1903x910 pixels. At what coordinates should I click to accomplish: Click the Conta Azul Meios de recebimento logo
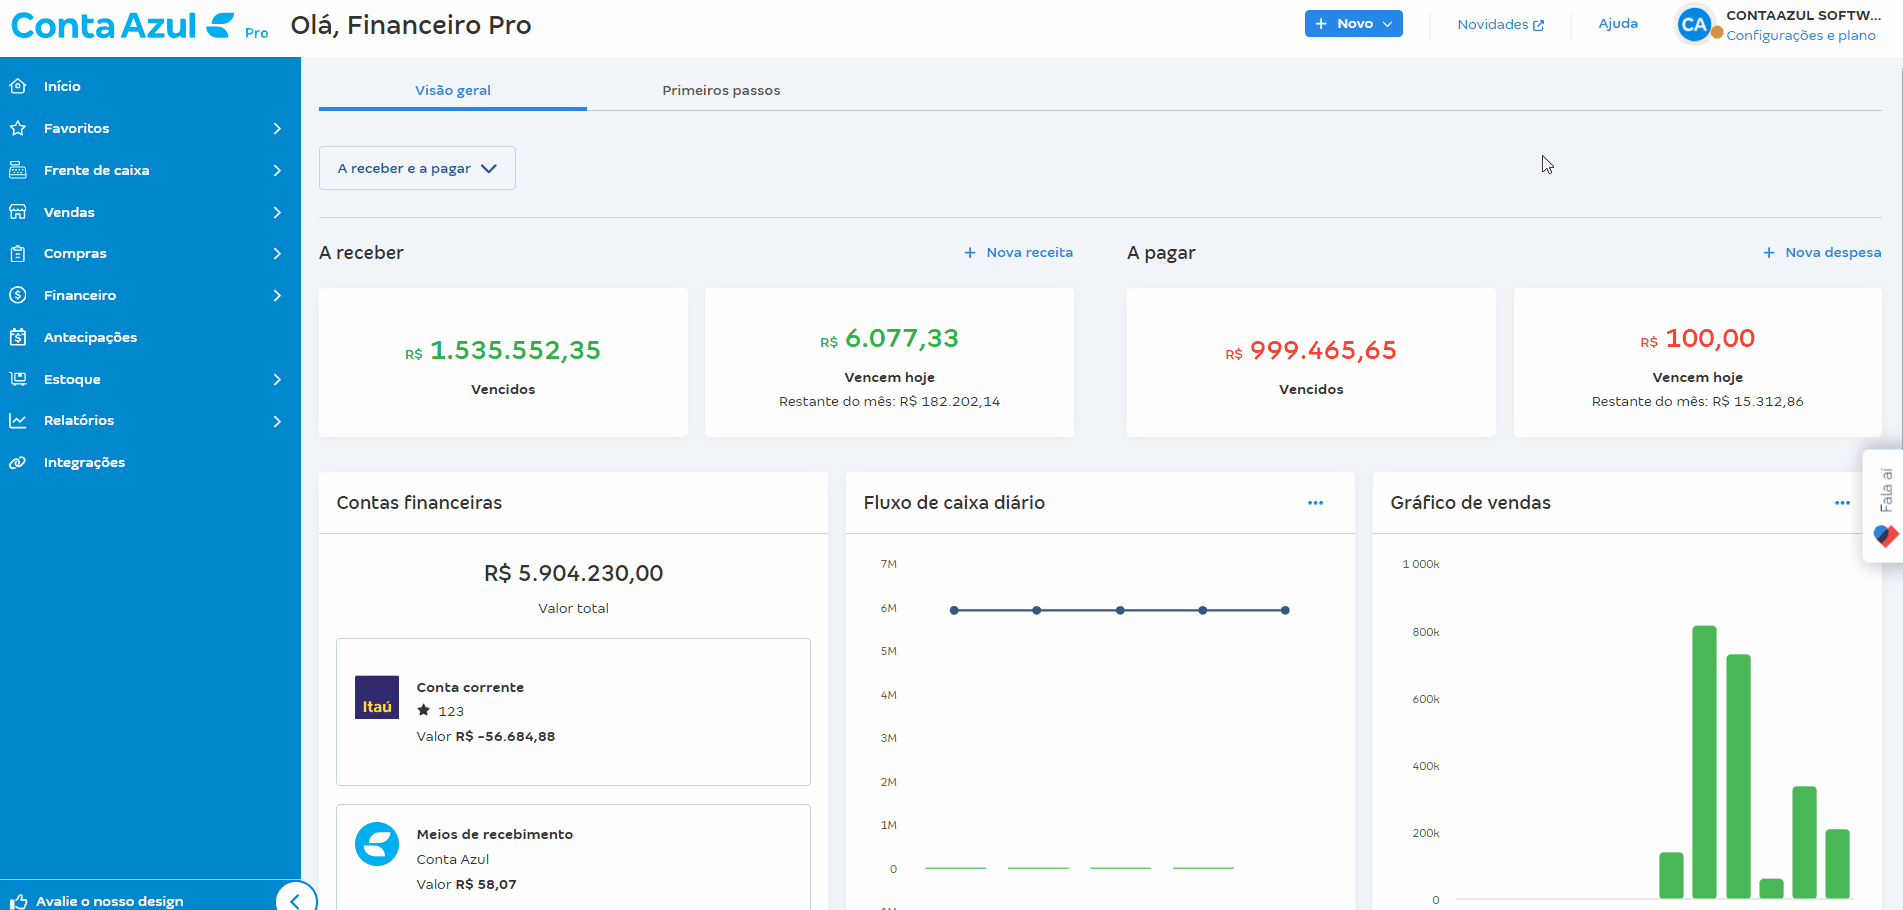(377, 844)
